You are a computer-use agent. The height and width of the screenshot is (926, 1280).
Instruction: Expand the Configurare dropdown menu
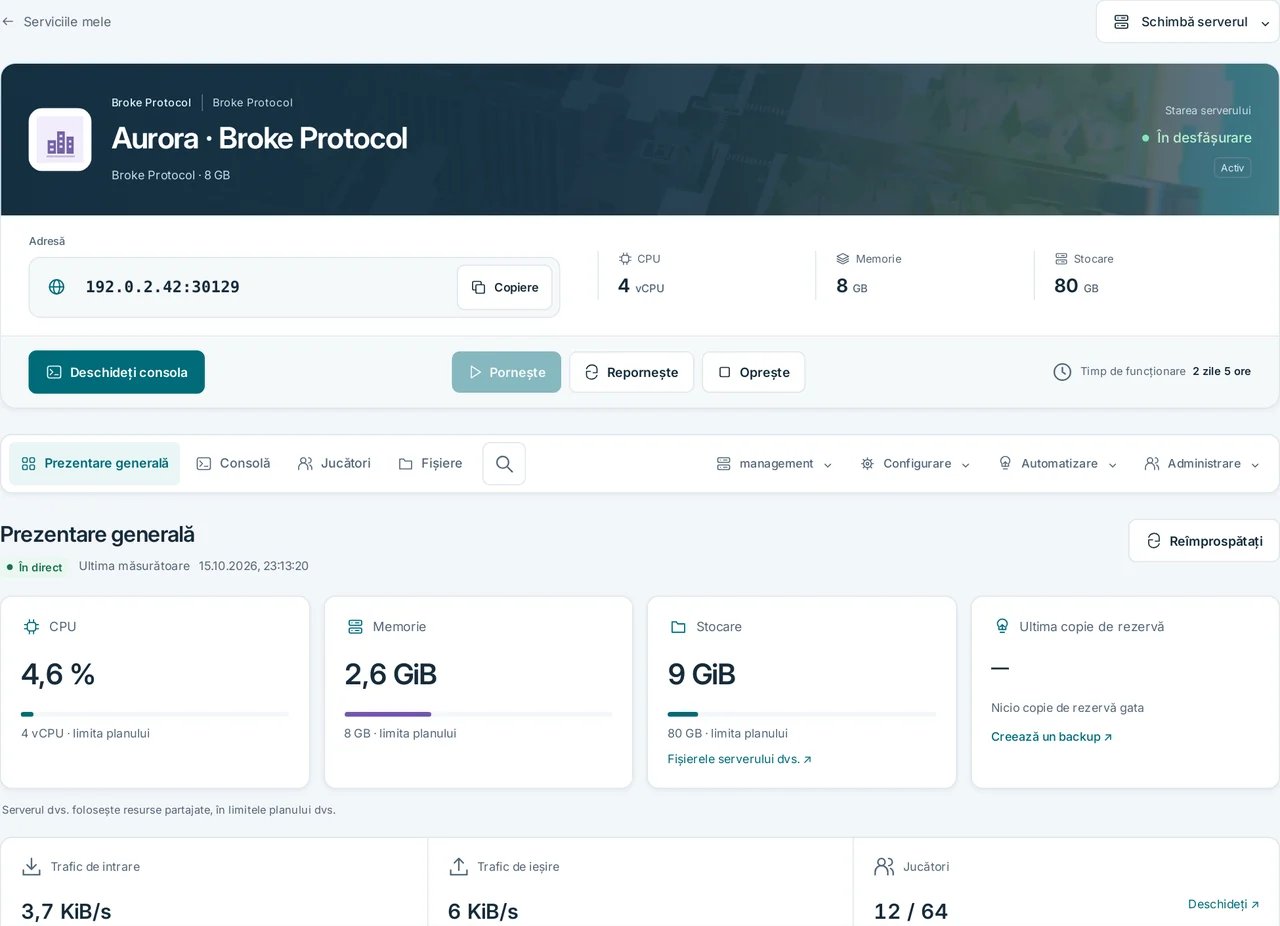(x=915, y=464)
